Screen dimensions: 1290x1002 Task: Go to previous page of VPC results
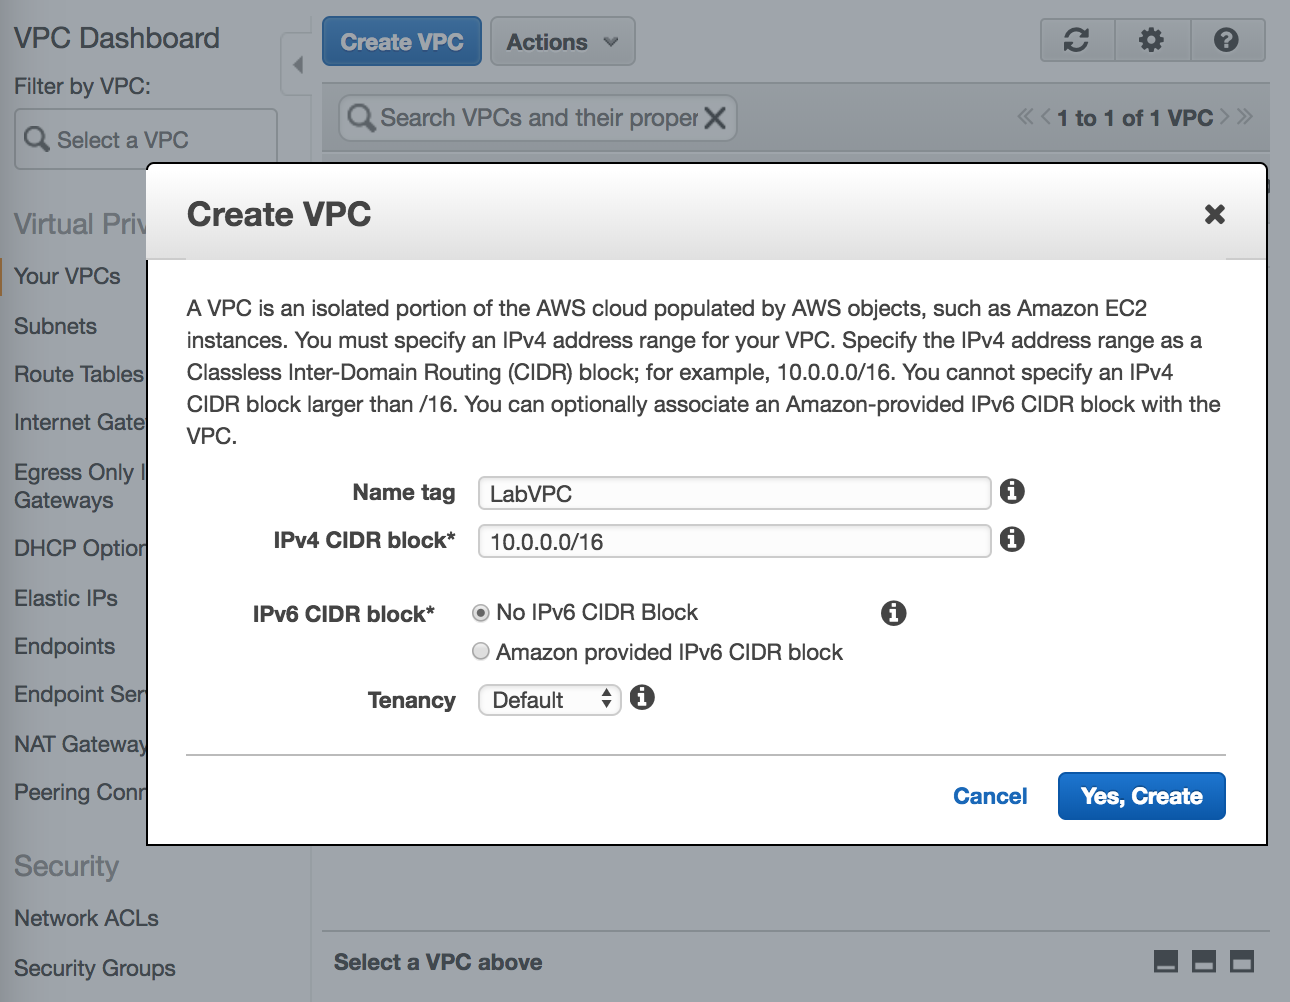pos(1046,117)
